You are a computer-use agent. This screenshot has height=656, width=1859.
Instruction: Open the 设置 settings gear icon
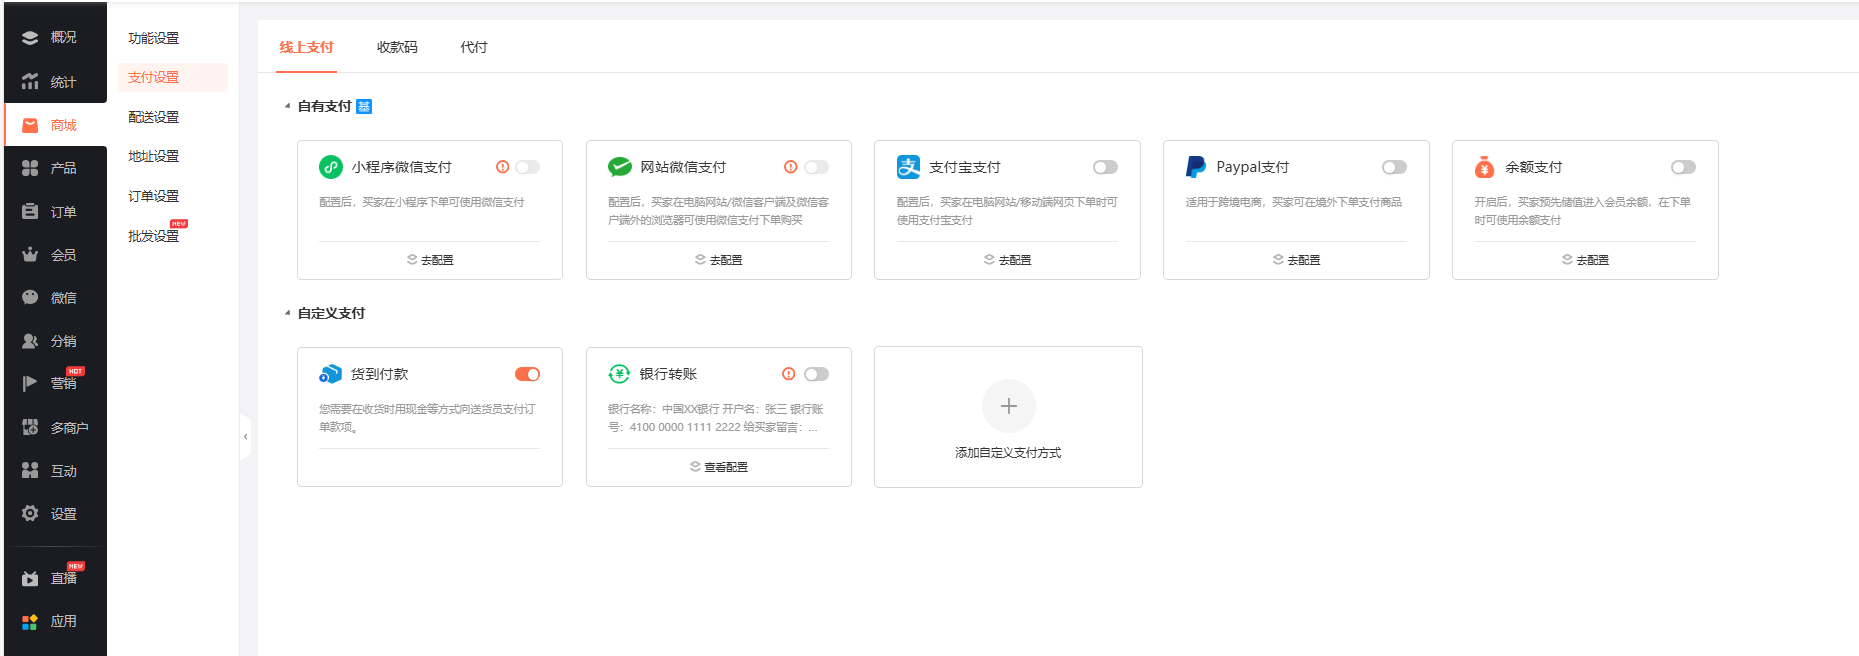click(x=30, y=514)
